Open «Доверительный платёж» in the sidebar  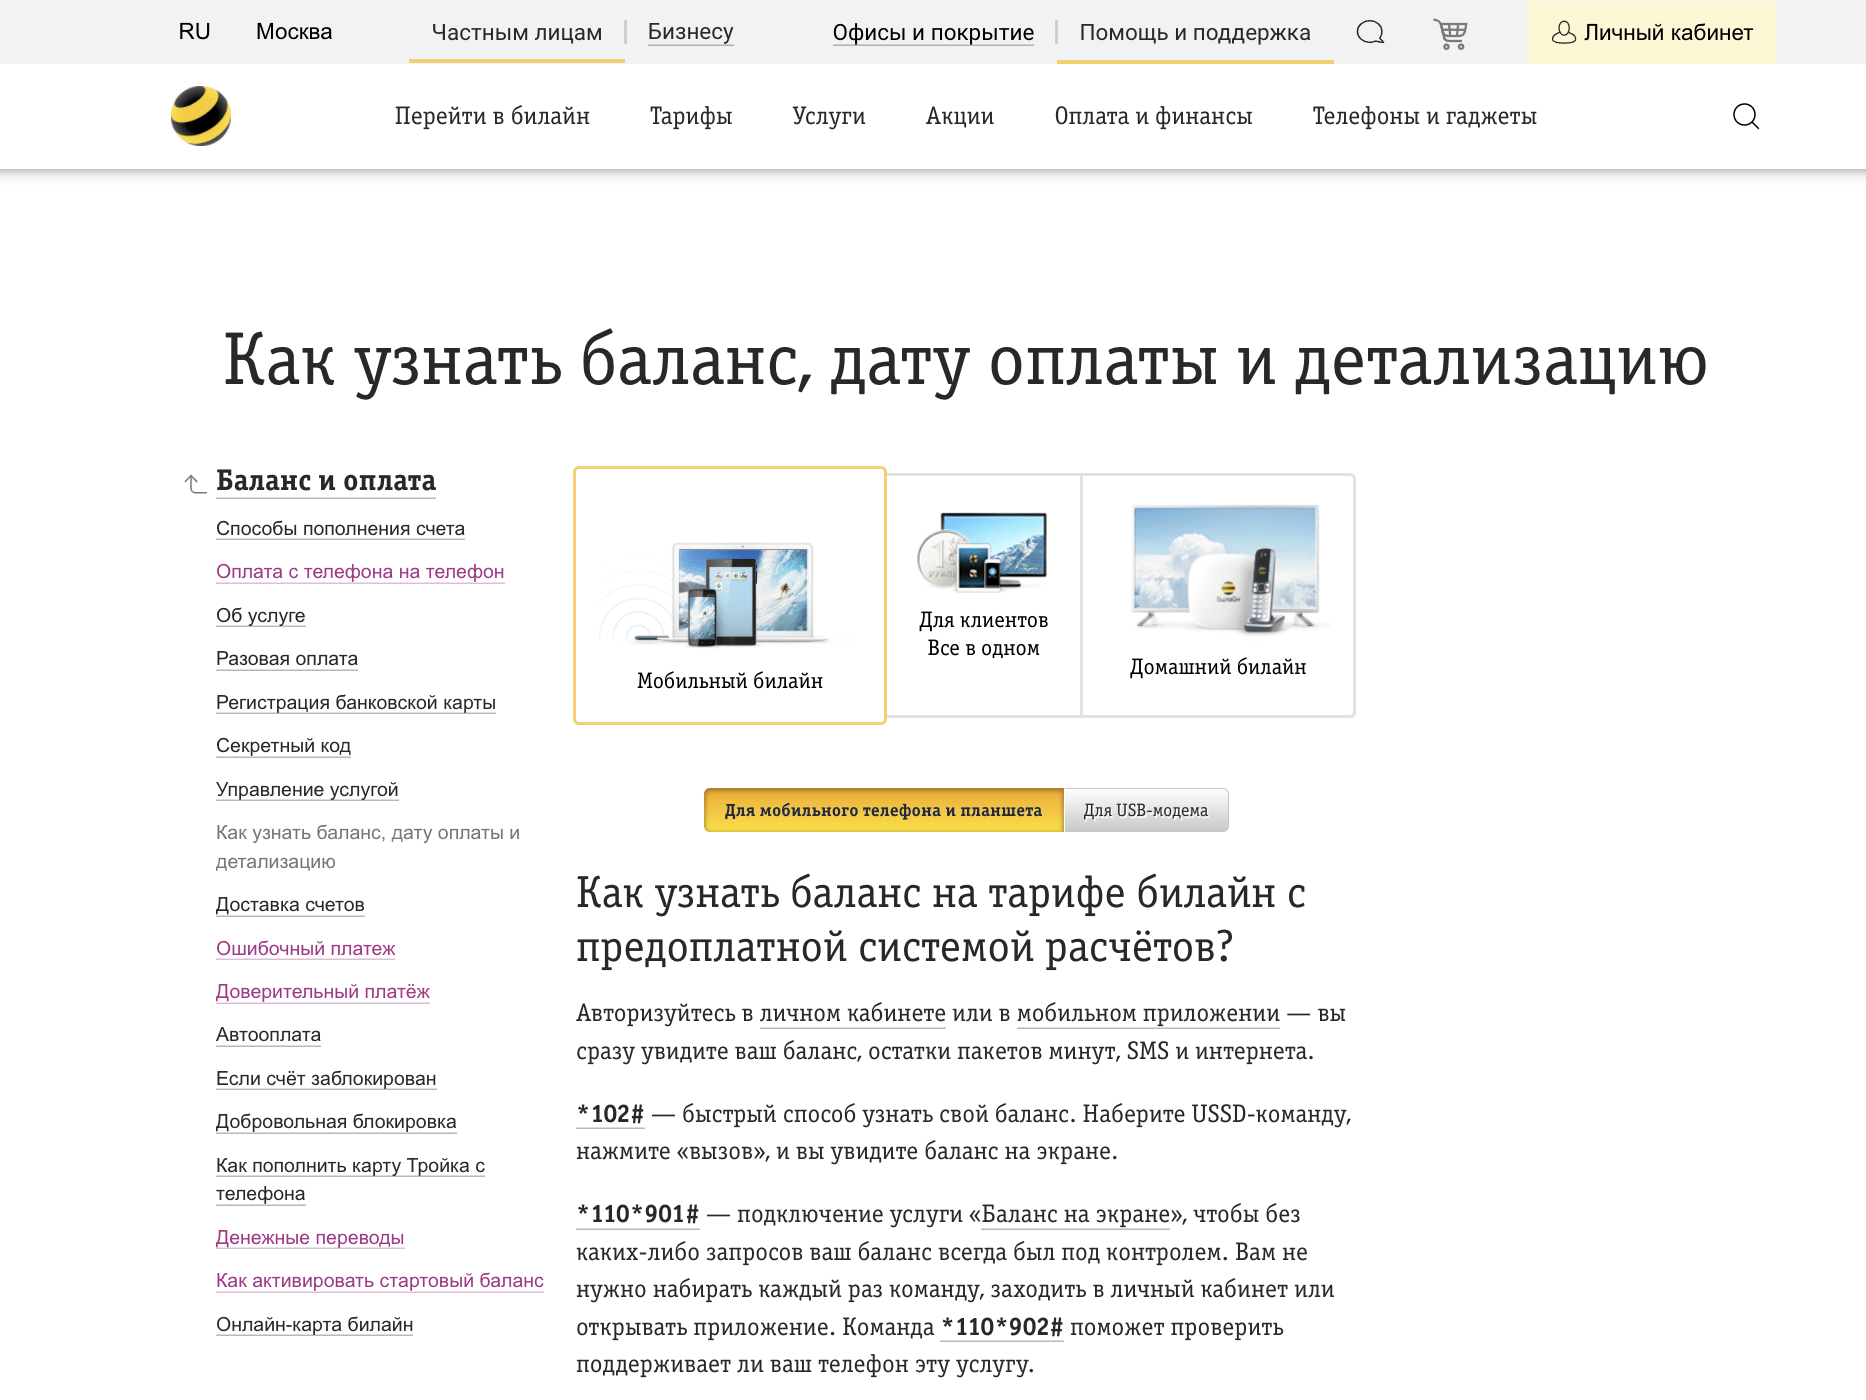[322, 991]
